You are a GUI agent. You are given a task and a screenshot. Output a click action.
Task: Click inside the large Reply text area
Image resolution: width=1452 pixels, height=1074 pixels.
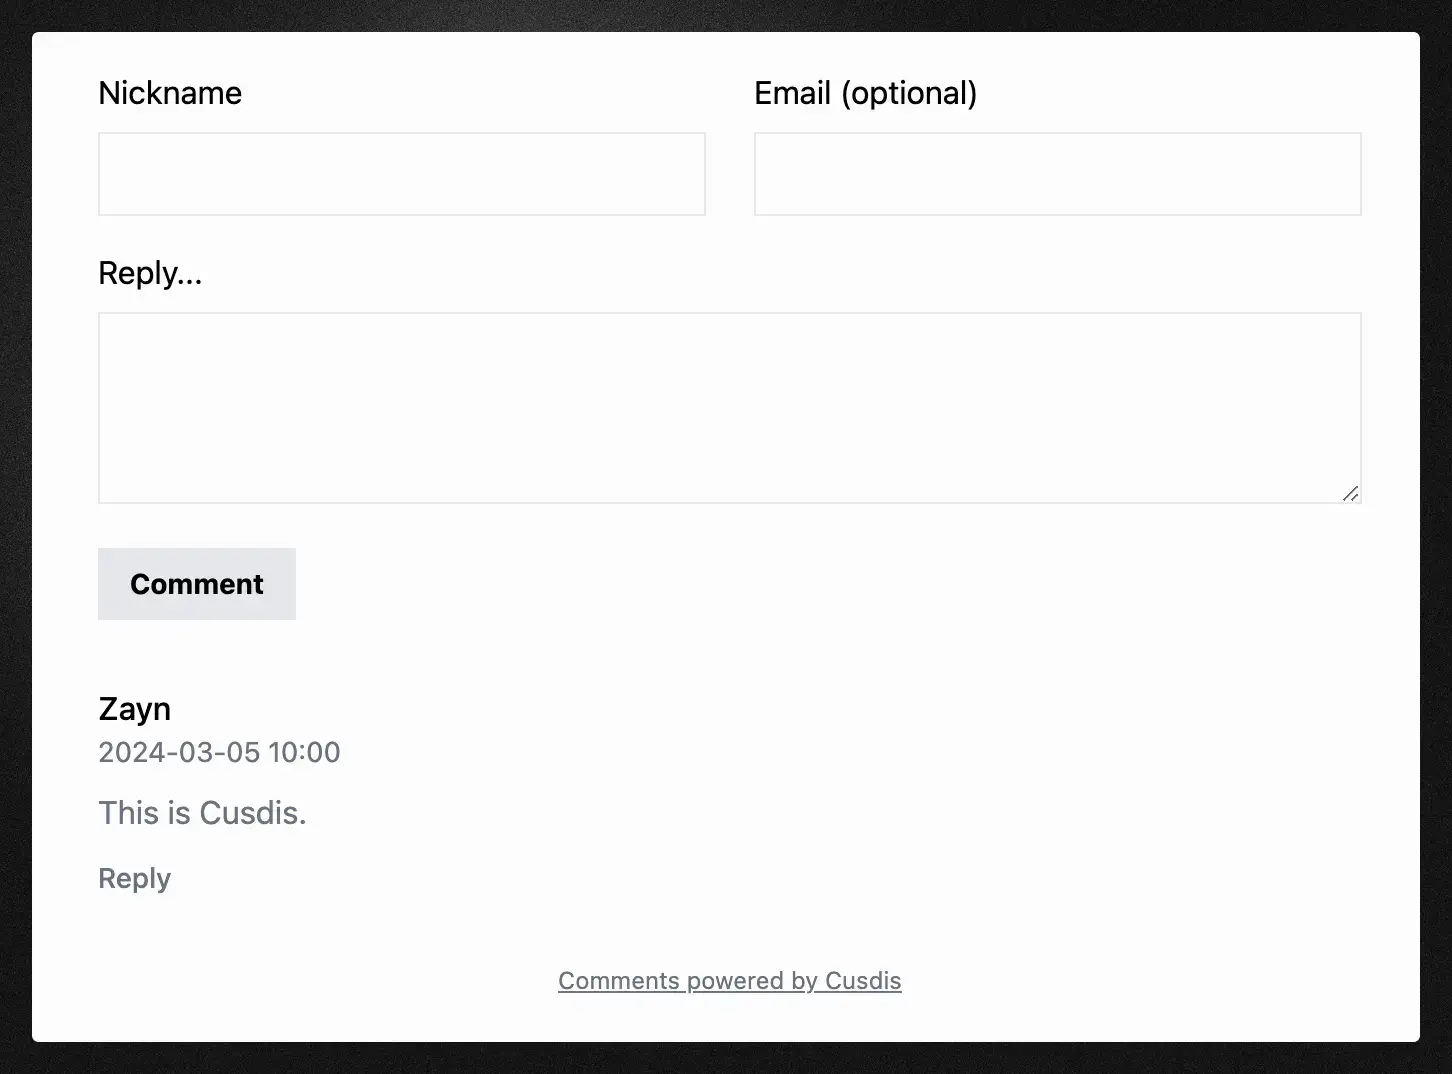pos(729,407)
